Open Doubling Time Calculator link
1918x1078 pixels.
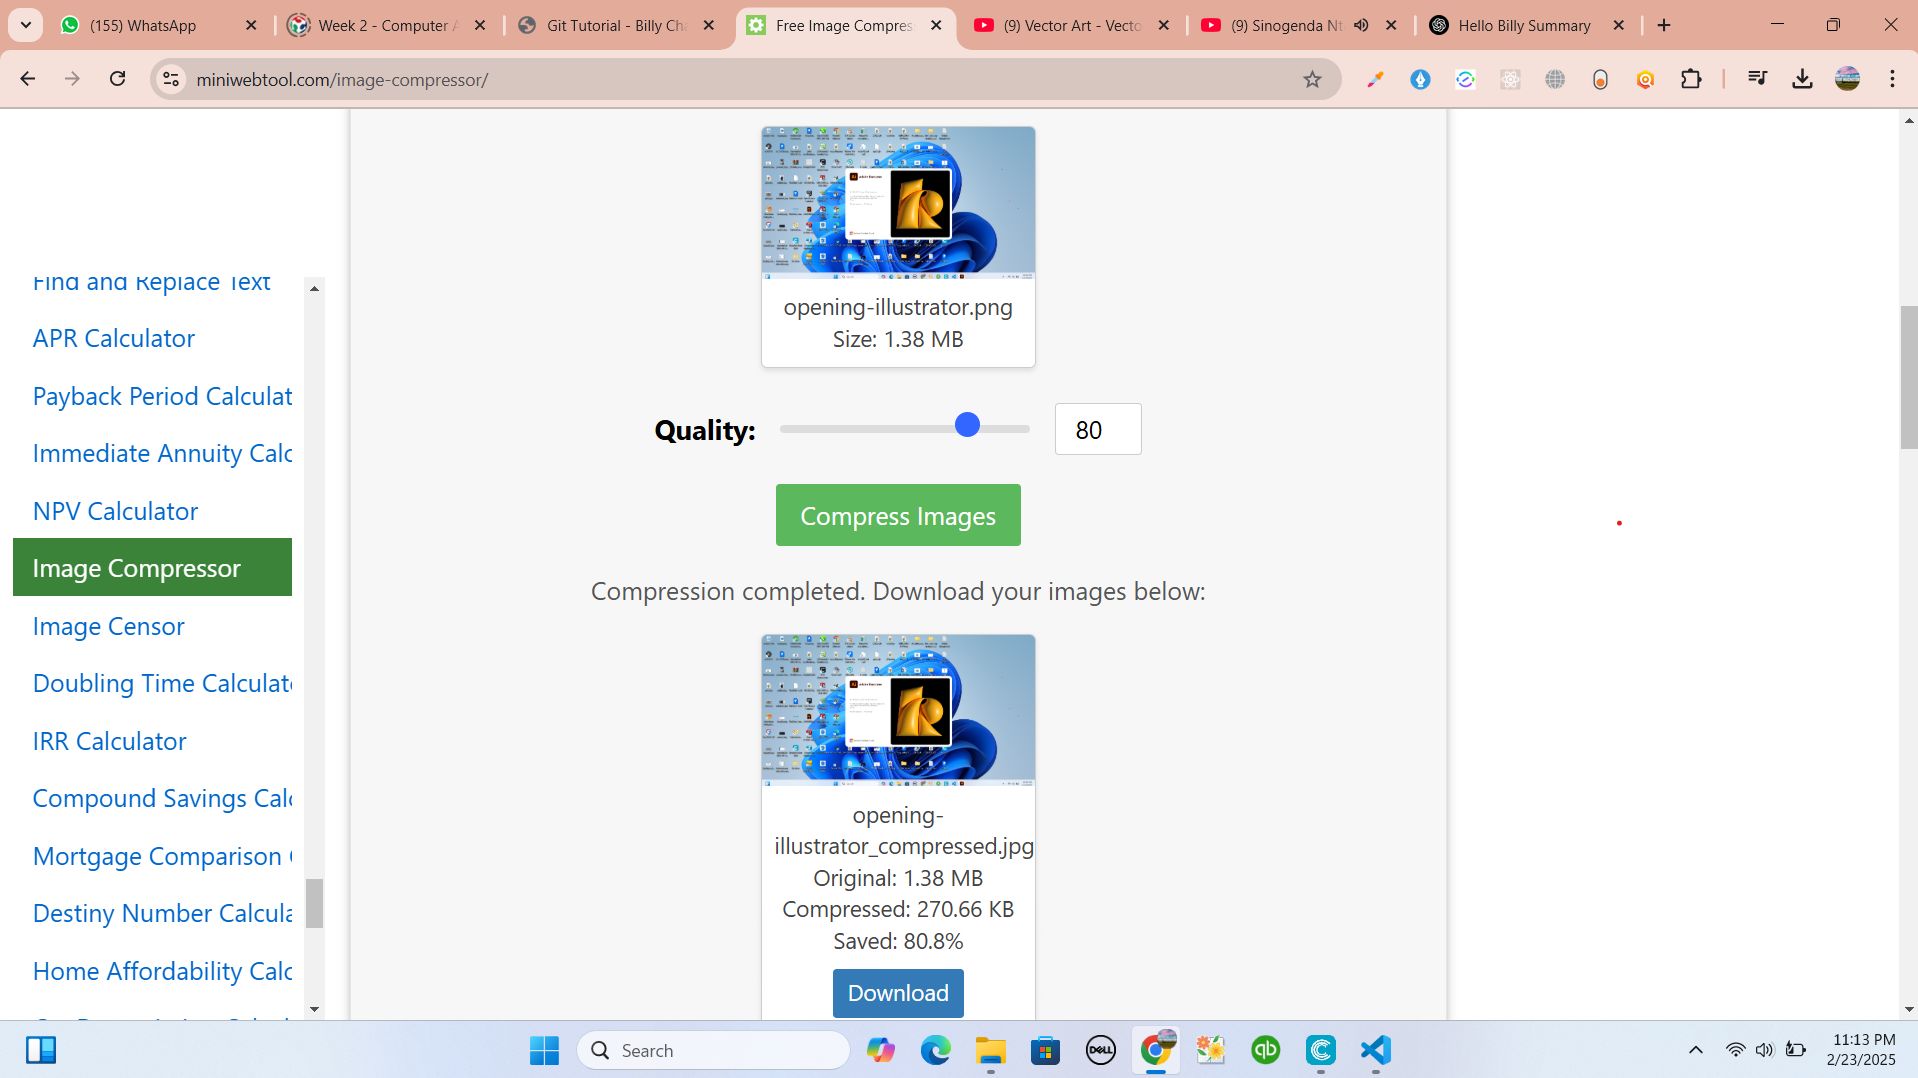click(162, 683)
